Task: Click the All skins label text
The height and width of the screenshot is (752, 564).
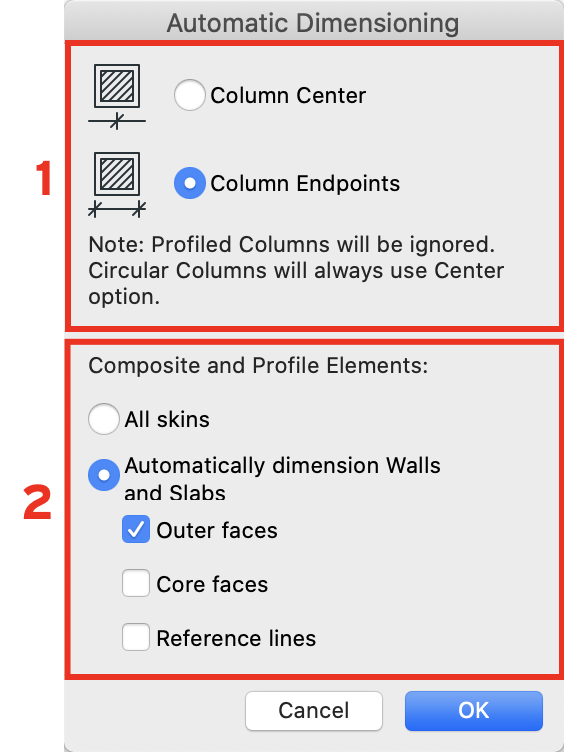Action: (x=167, y=420)
